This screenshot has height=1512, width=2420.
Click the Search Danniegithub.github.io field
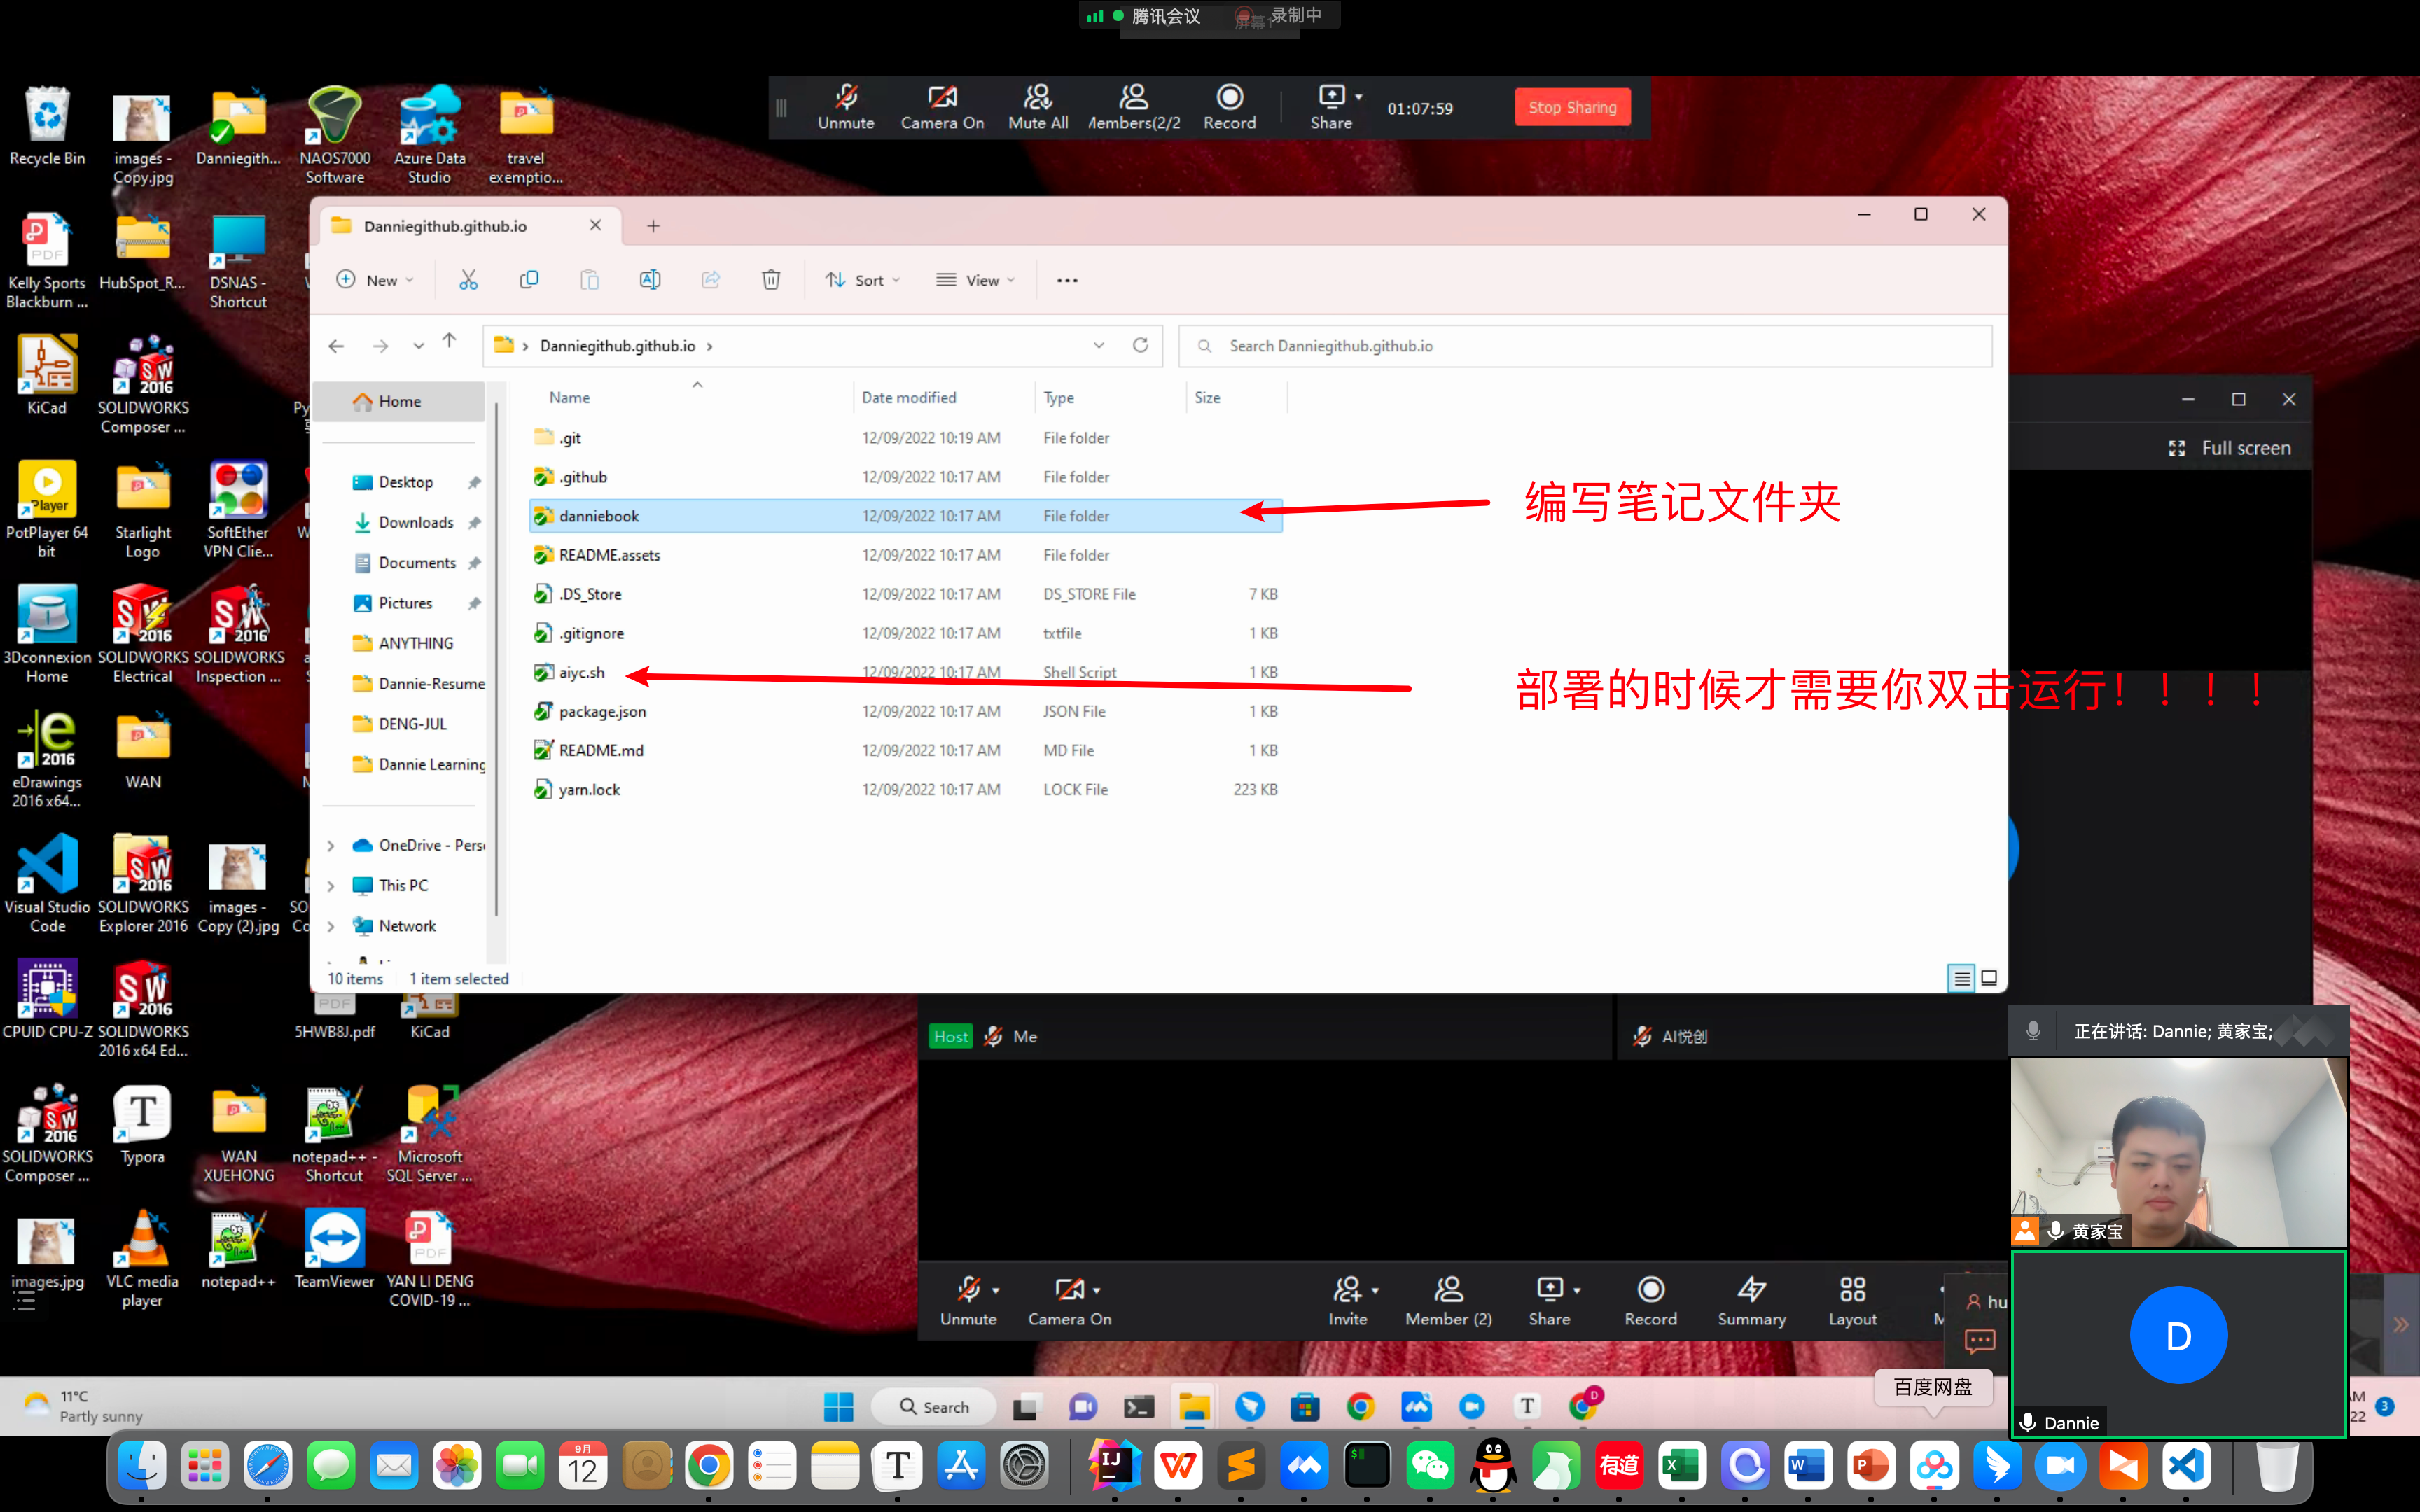point(1585,346)
